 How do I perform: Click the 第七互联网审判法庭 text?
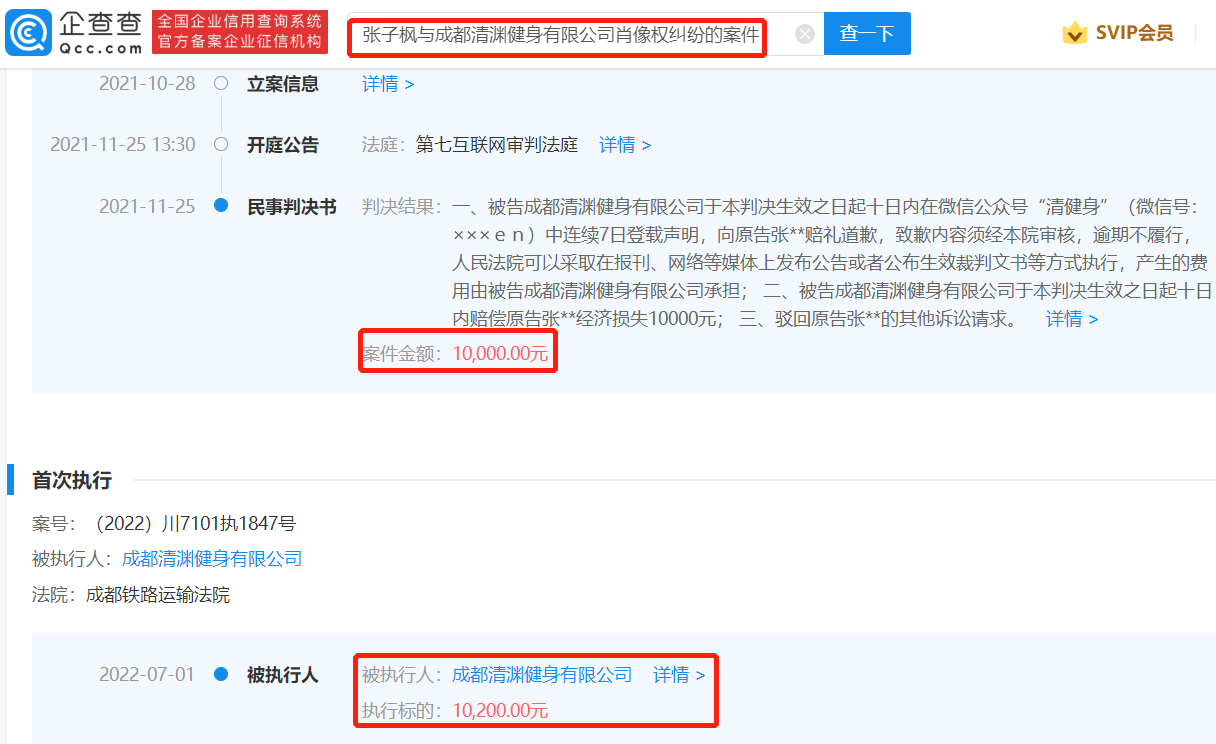point(497,145)
